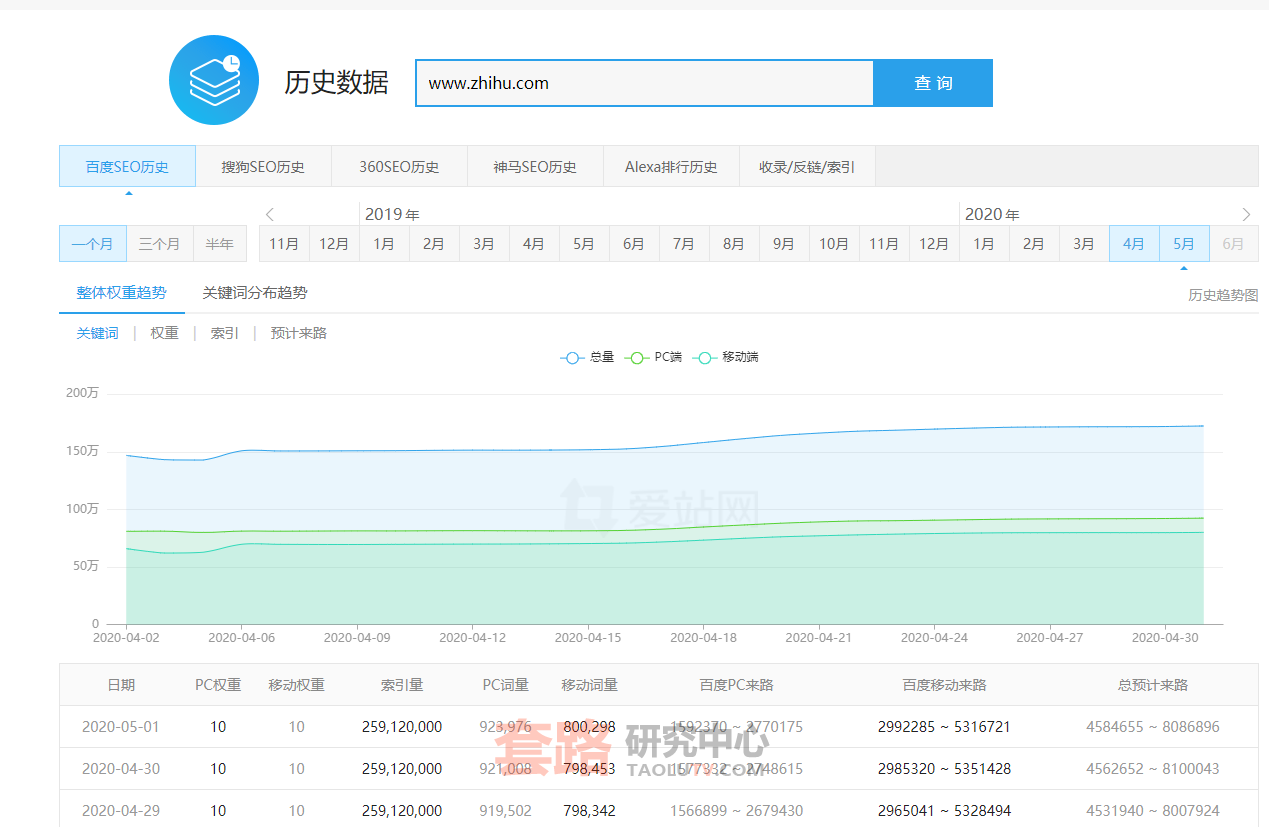Select the 索引 chart metric
This screenshot has width=1269, height=827.
[x=225, y=333]
